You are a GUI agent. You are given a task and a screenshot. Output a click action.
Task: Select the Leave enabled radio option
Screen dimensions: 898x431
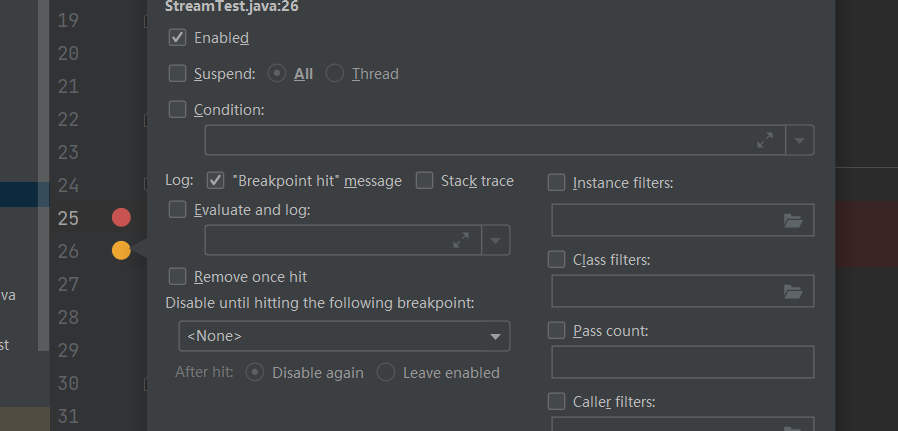pos(386,372)
